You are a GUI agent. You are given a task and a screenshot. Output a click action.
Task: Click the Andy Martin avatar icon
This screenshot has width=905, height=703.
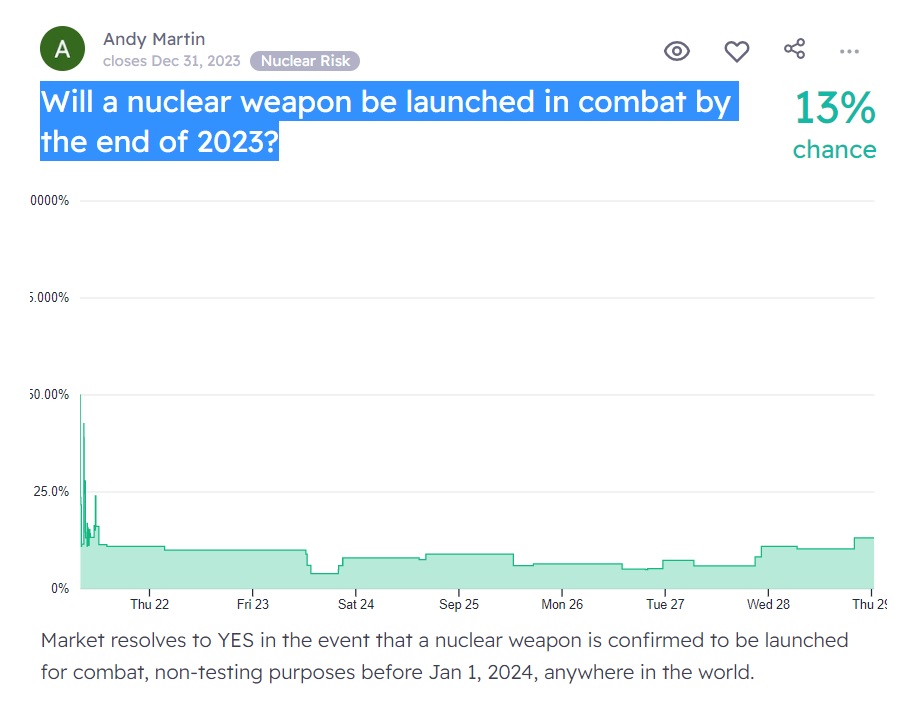click(62, 49)
